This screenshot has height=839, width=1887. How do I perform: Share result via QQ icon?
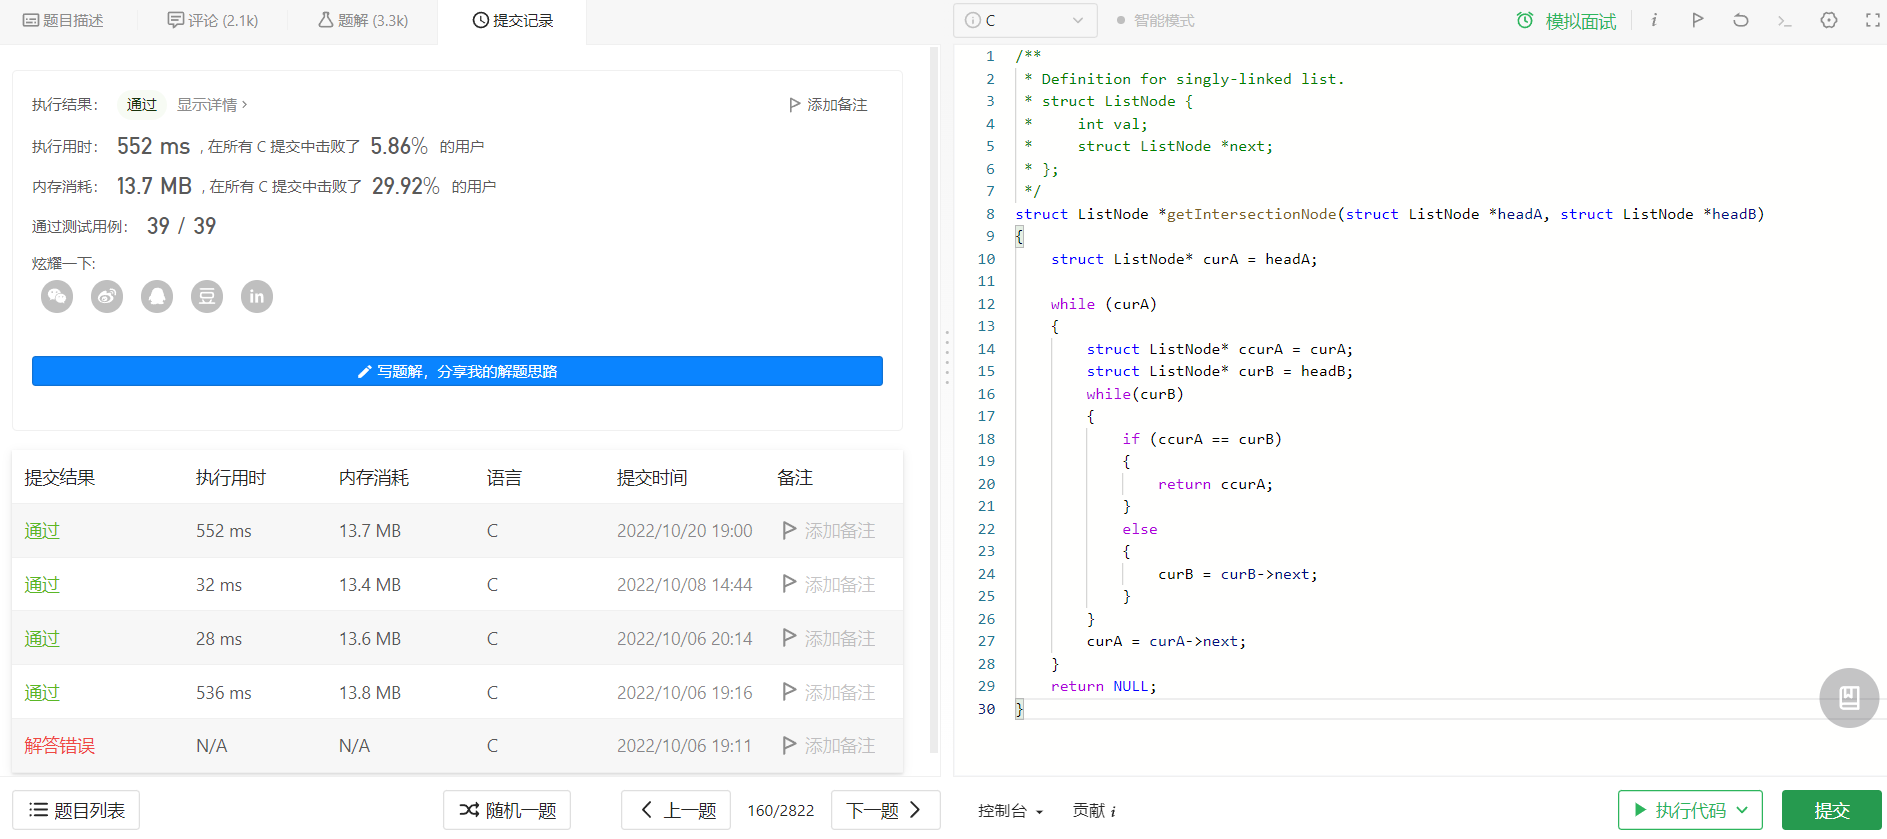[x=157, y=296]
